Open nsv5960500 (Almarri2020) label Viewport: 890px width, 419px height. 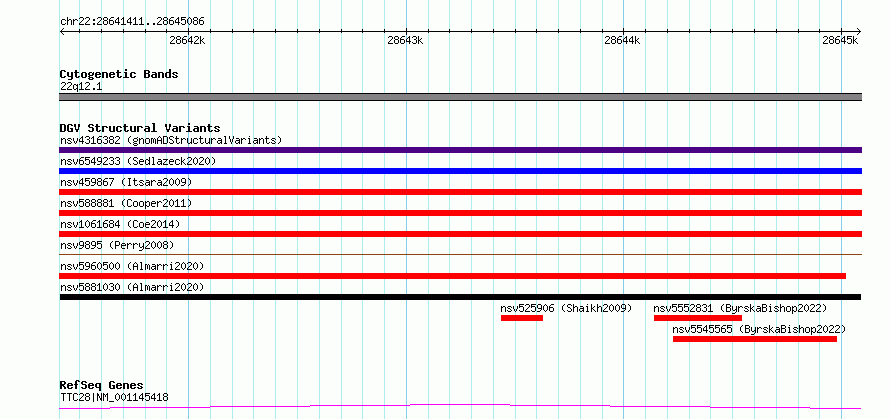click(x=132, y=266)
